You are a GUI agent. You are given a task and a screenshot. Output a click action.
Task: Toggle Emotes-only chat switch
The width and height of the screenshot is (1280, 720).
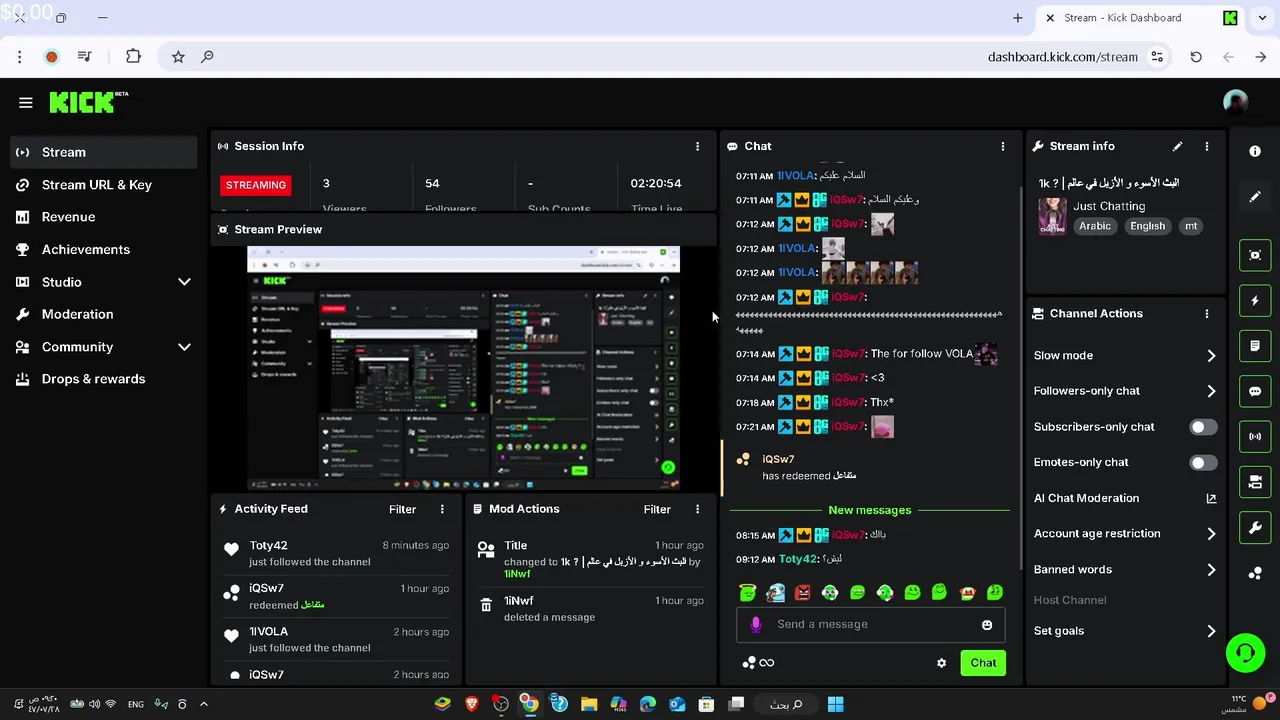1203,462
